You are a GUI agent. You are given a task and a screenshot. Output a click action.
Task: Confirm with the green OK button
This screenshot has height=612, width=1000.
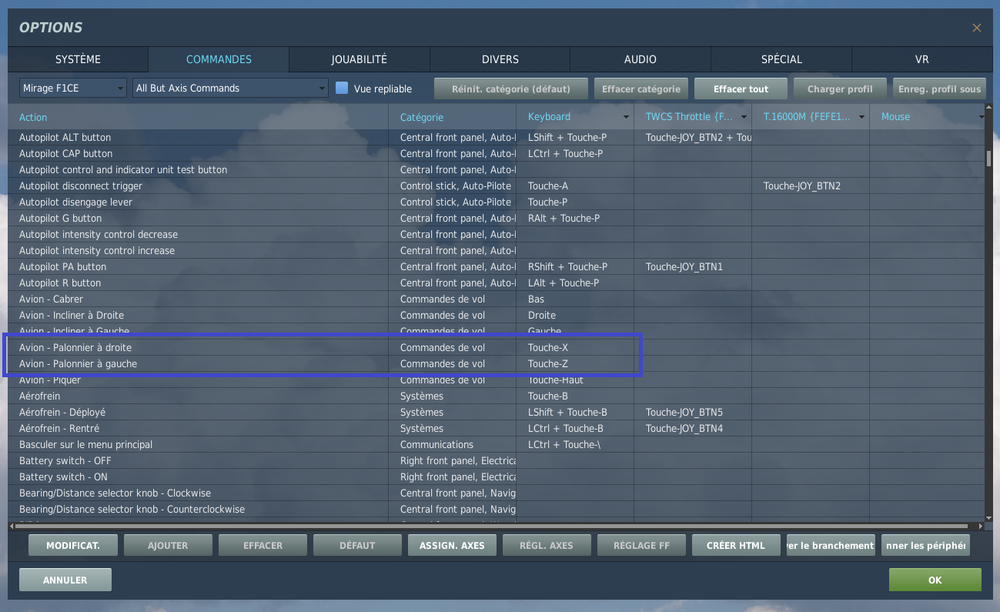point(935,579)
